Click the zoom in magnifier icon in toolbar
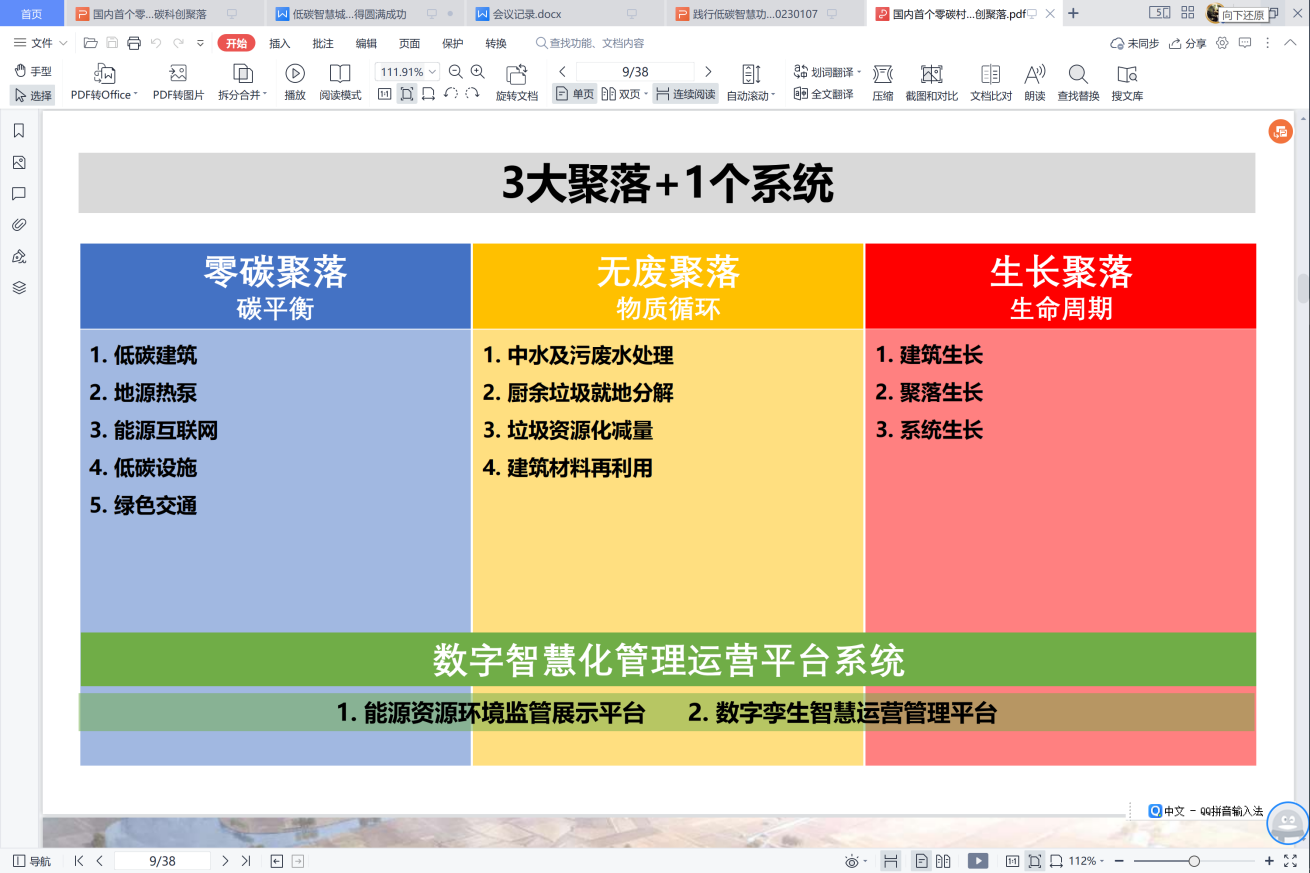1310x873 pixels. click(x=478, y=72)
